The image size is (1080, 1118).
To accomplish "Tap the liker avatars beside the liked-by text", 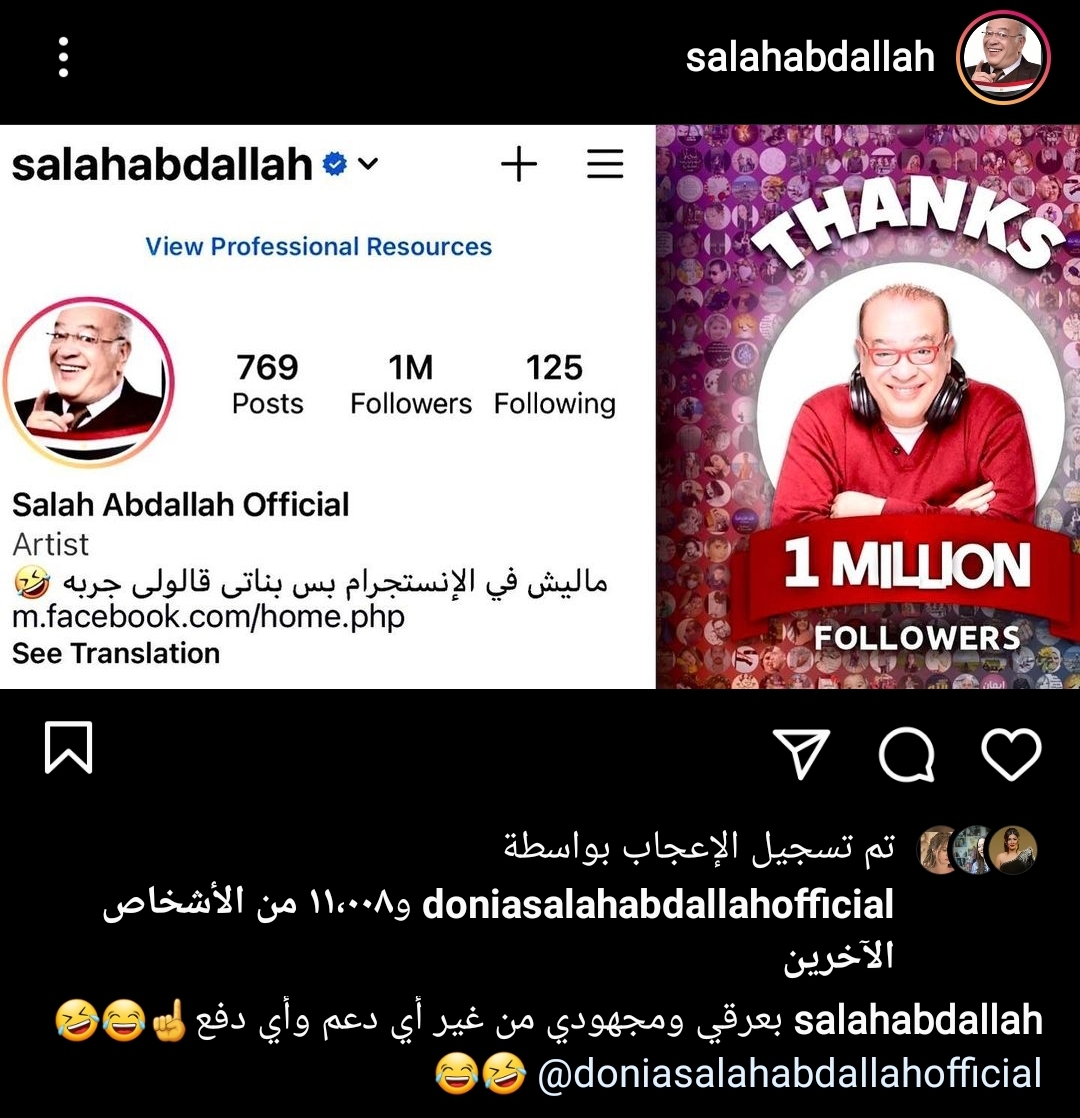I will coord(977,849).
